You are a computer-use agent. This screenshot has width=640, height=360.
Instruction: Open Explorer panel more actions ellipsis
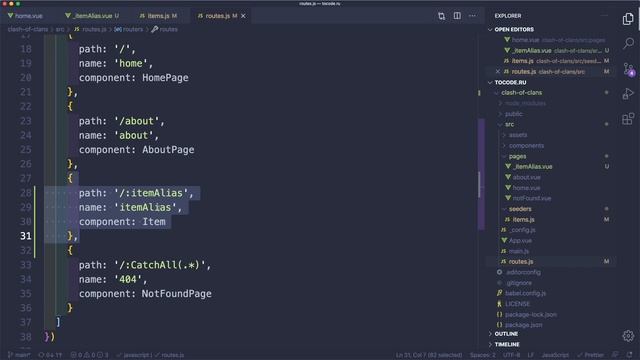click(x=604, y=16)
